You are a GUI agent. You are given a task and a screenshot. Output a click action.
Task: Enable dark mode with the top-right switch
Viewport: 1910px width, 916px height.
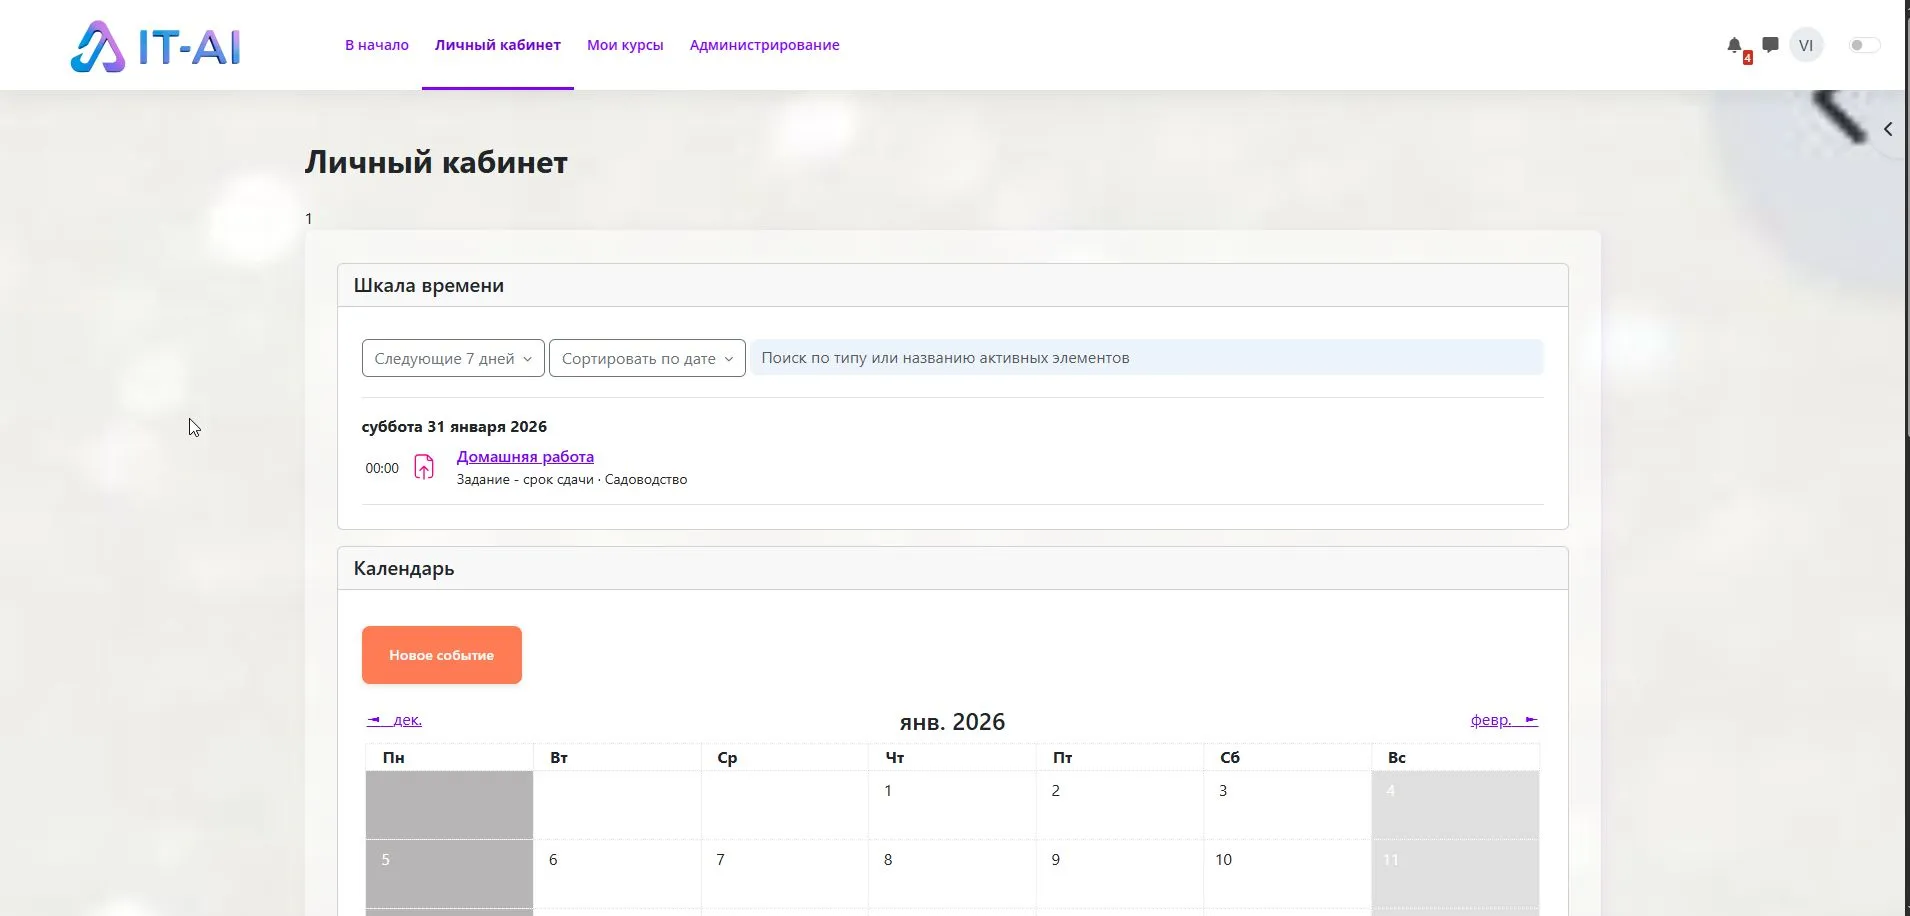point(1864,45)
